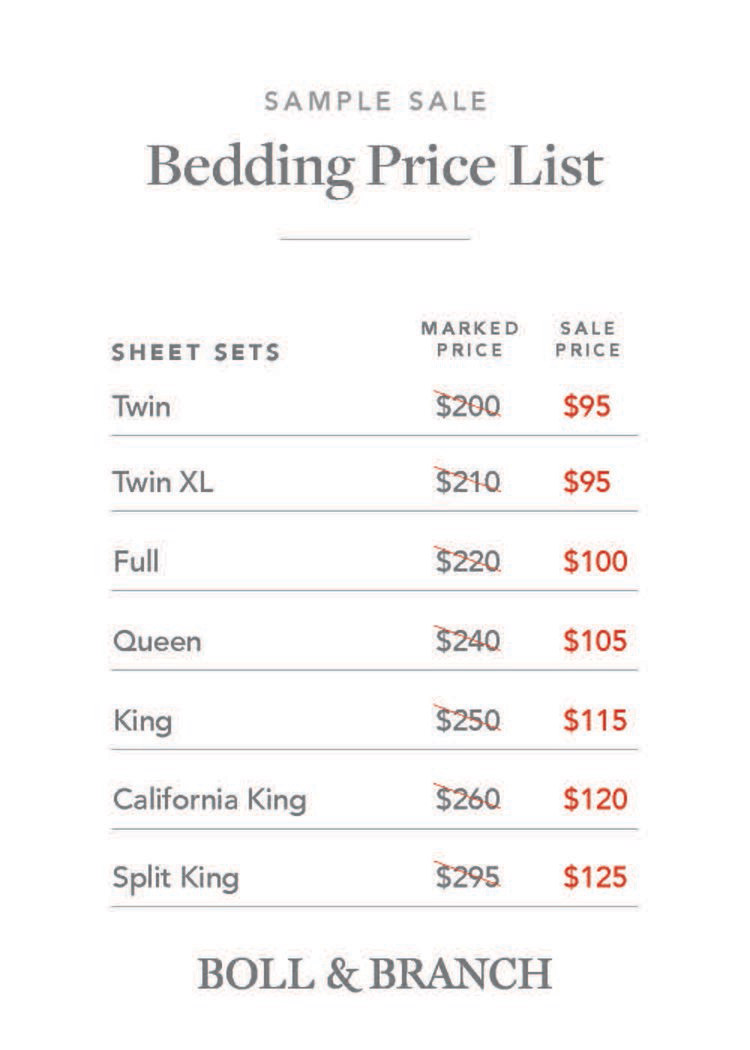Click the red $105 sale price
The height and width of the screenshot is (1050, 750).
click(x=595, y=640)
